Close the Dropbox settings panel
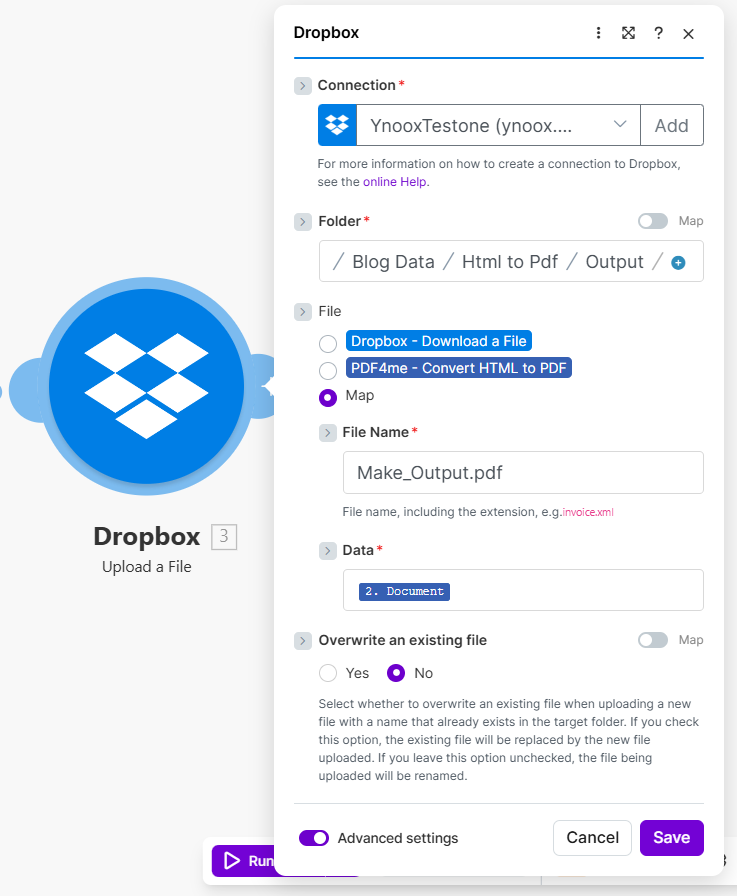This screenshot has height=896, width=737. pyautogui.click(x=688, y=33)
